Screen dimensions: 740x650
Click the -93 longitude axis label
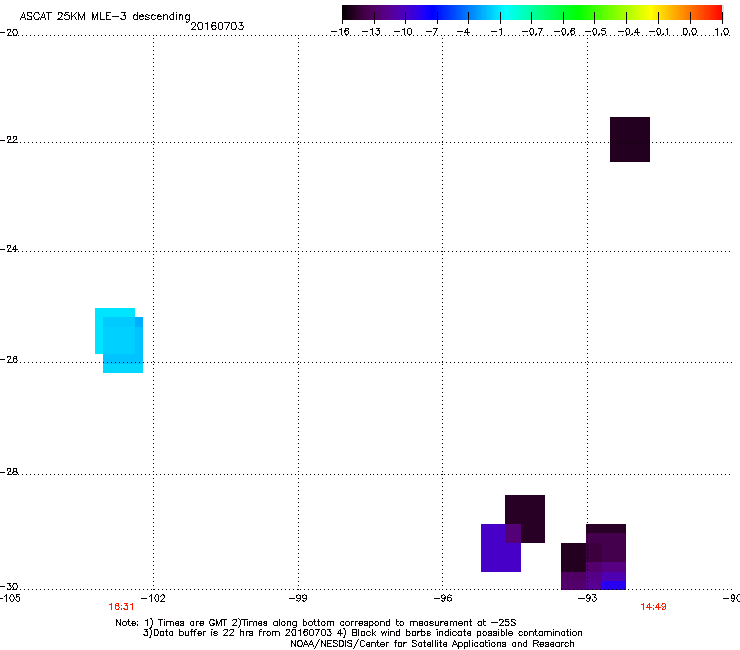588,598
